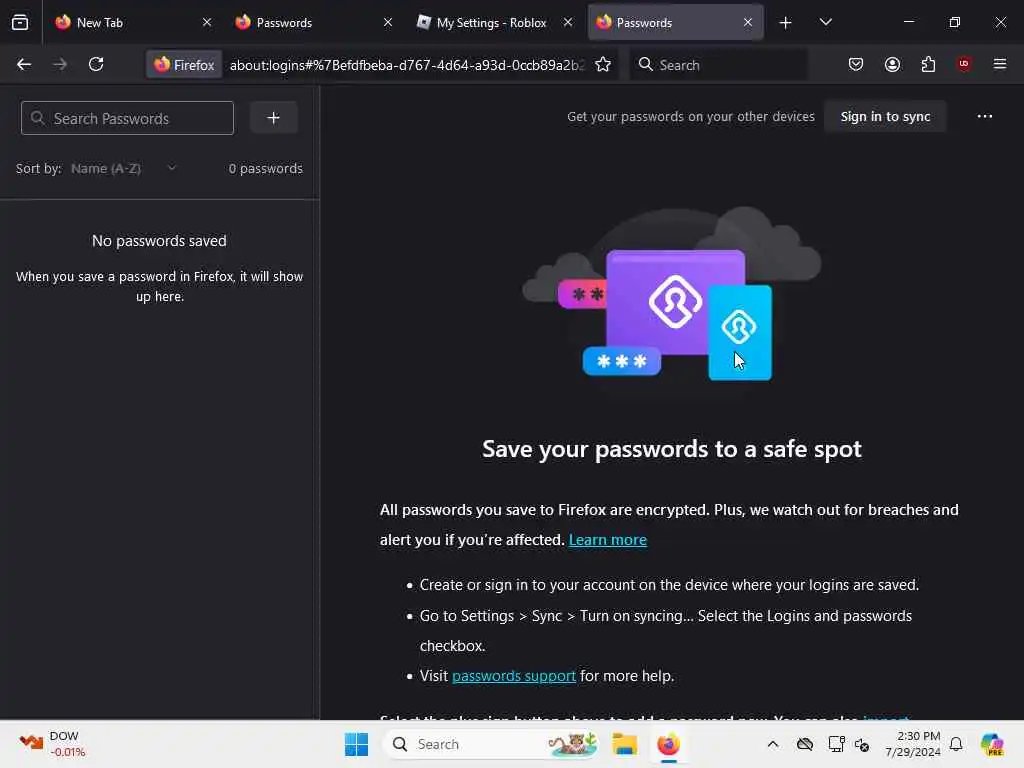Screen dimensions: 1024x768
Task: Select the active Passwords tab
Action: tap(675, 23)
